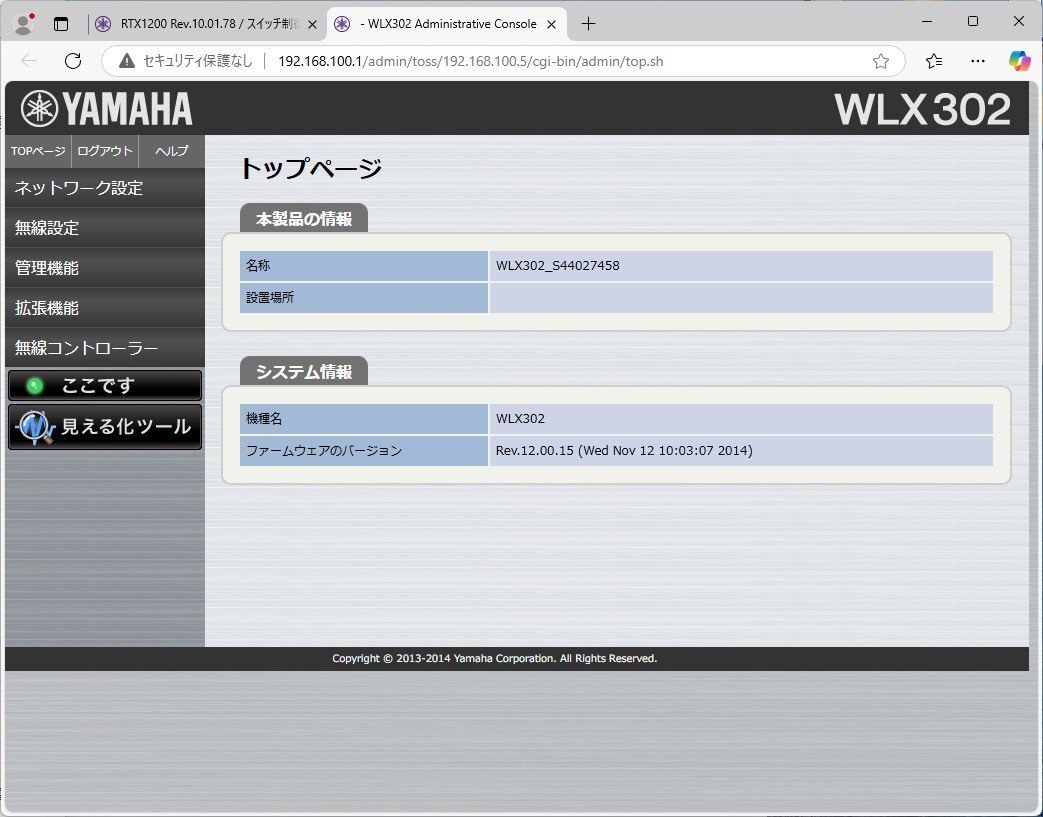
Task: Click WLX302 product logo in header
Action: pos(922,109)
